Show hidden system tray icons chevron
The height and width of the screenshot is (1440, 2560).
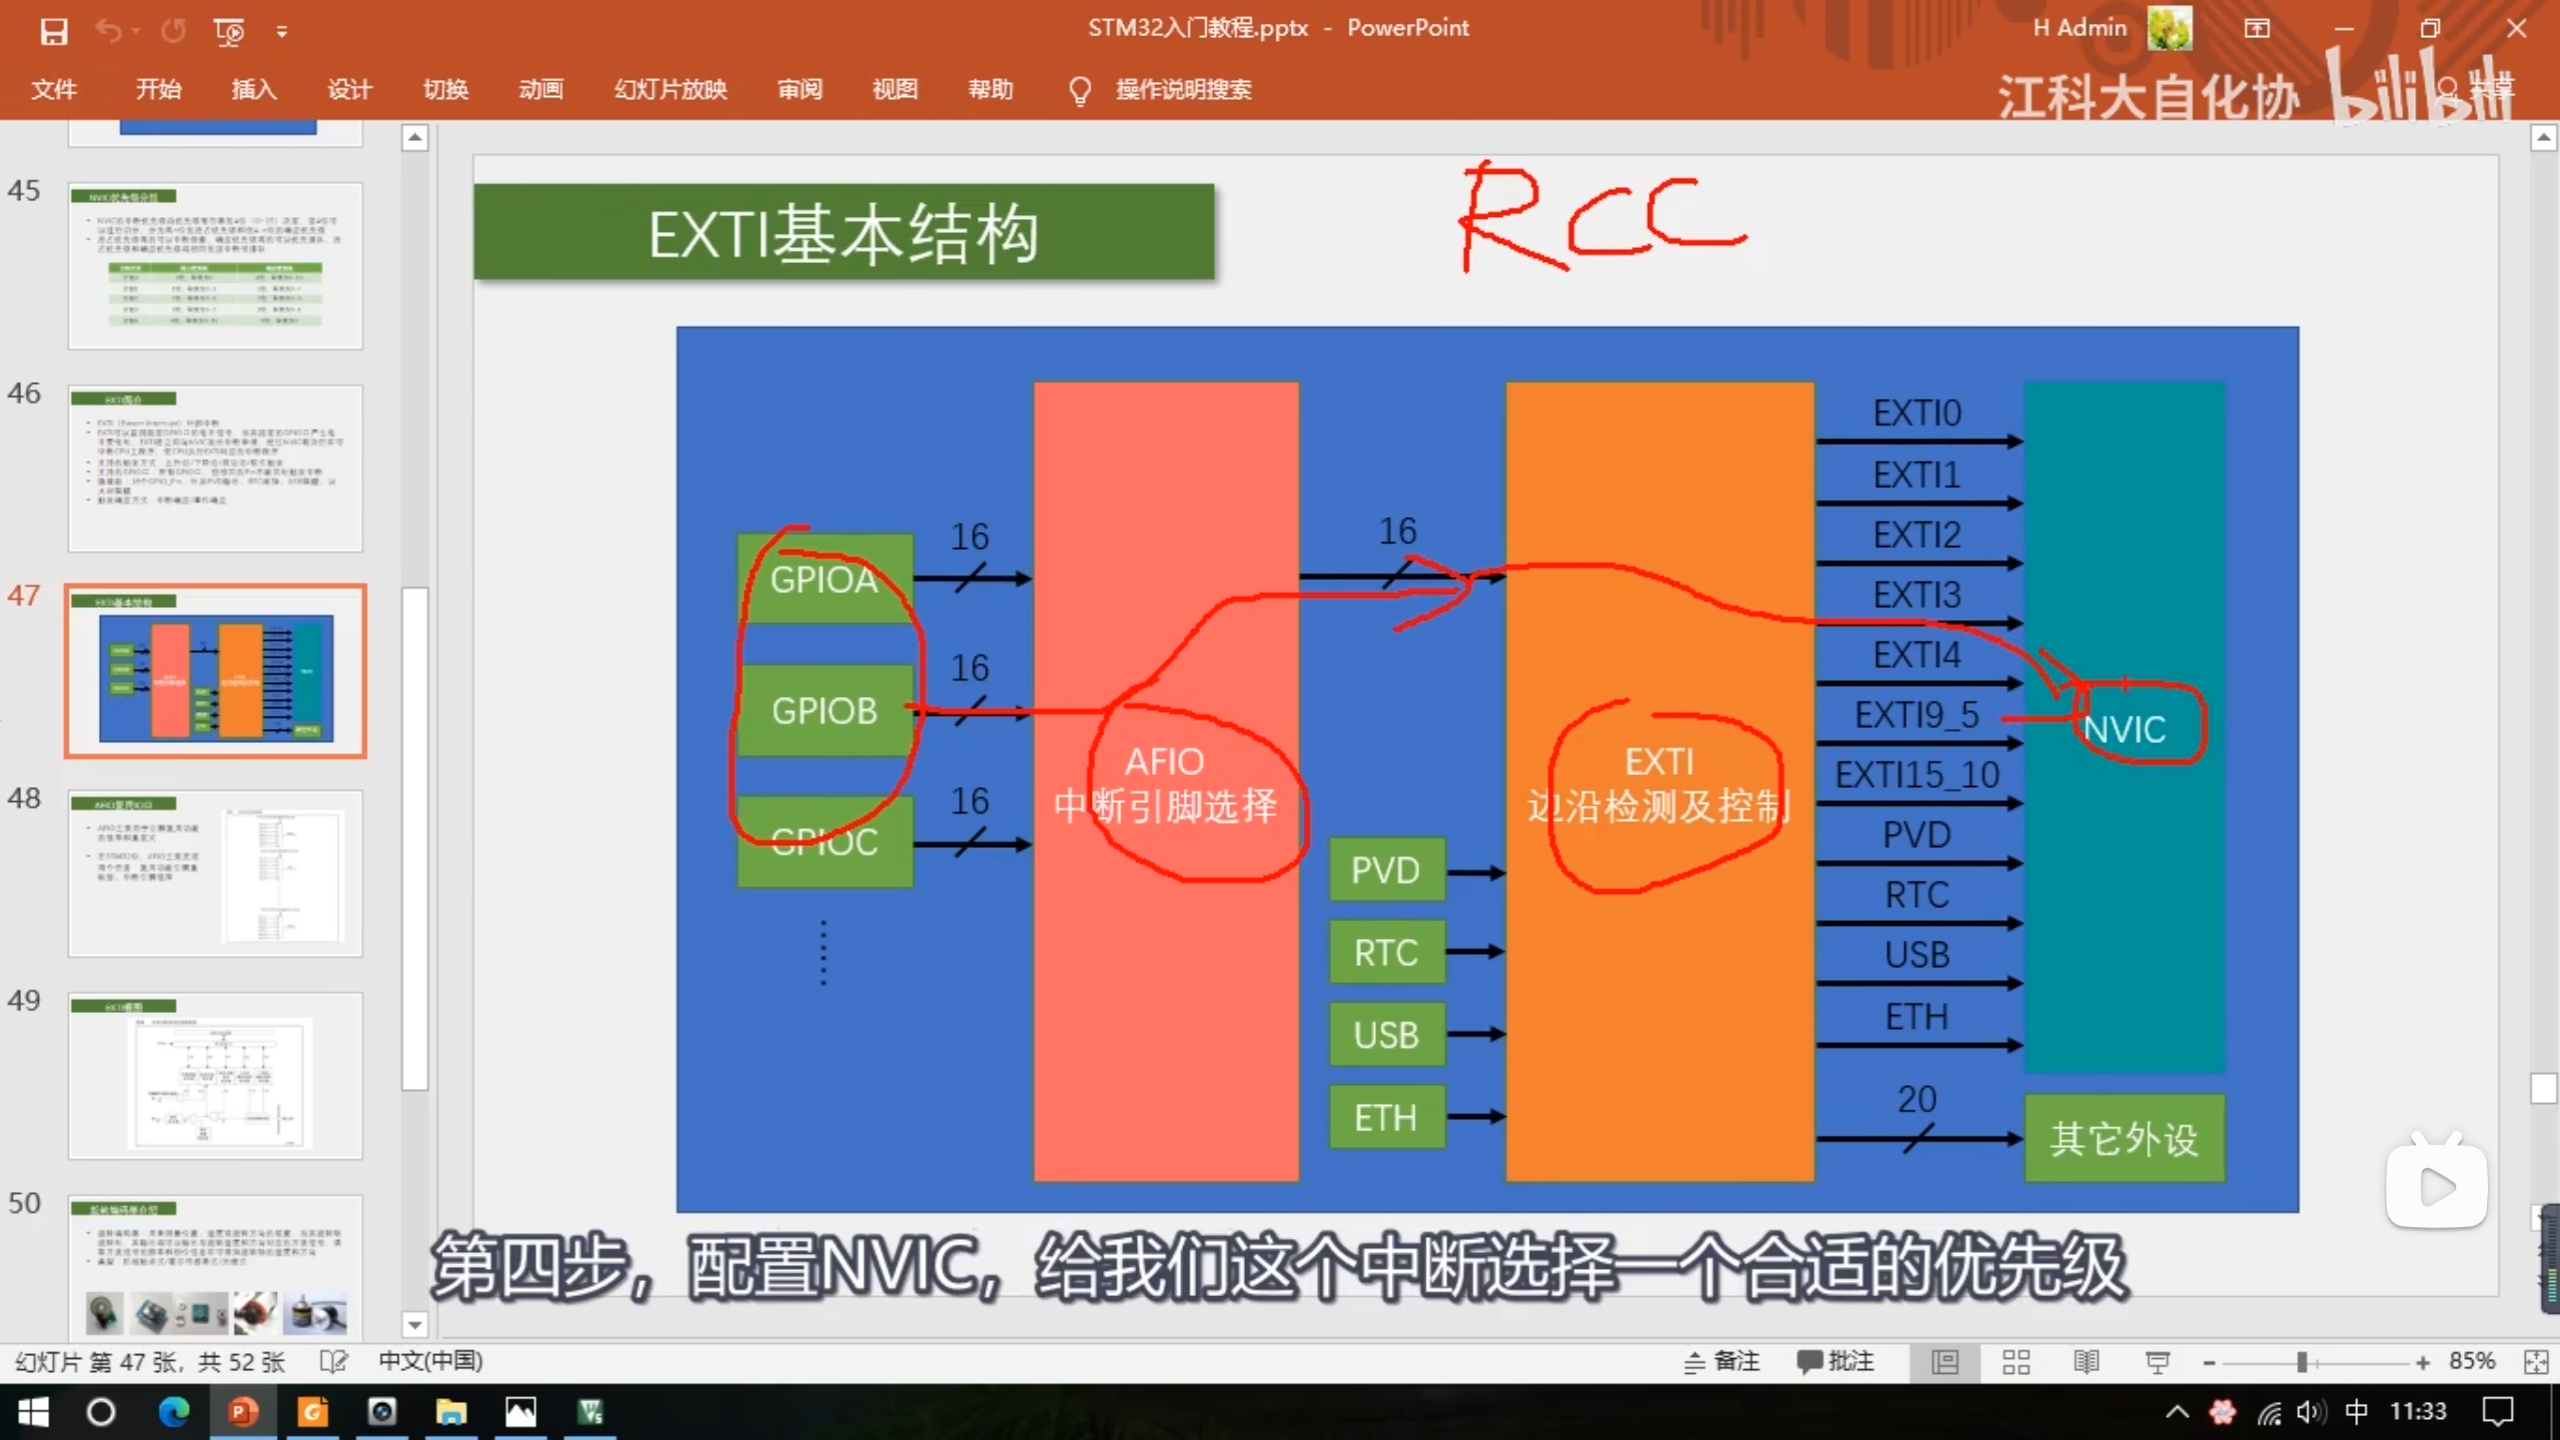[x=2177, y=1412]
